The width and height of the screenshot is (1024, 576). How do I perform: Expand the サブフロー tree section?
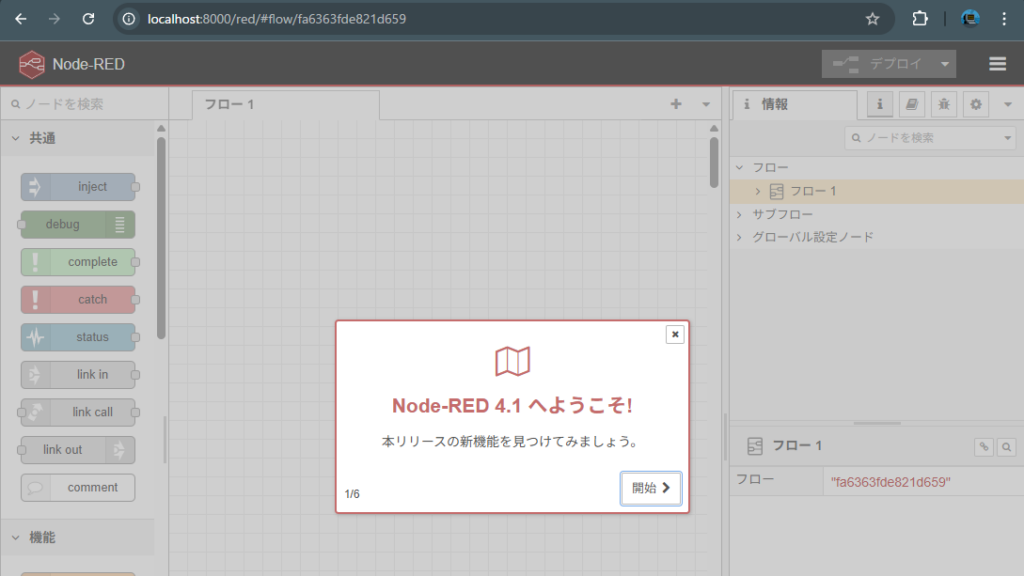(739, 215)
